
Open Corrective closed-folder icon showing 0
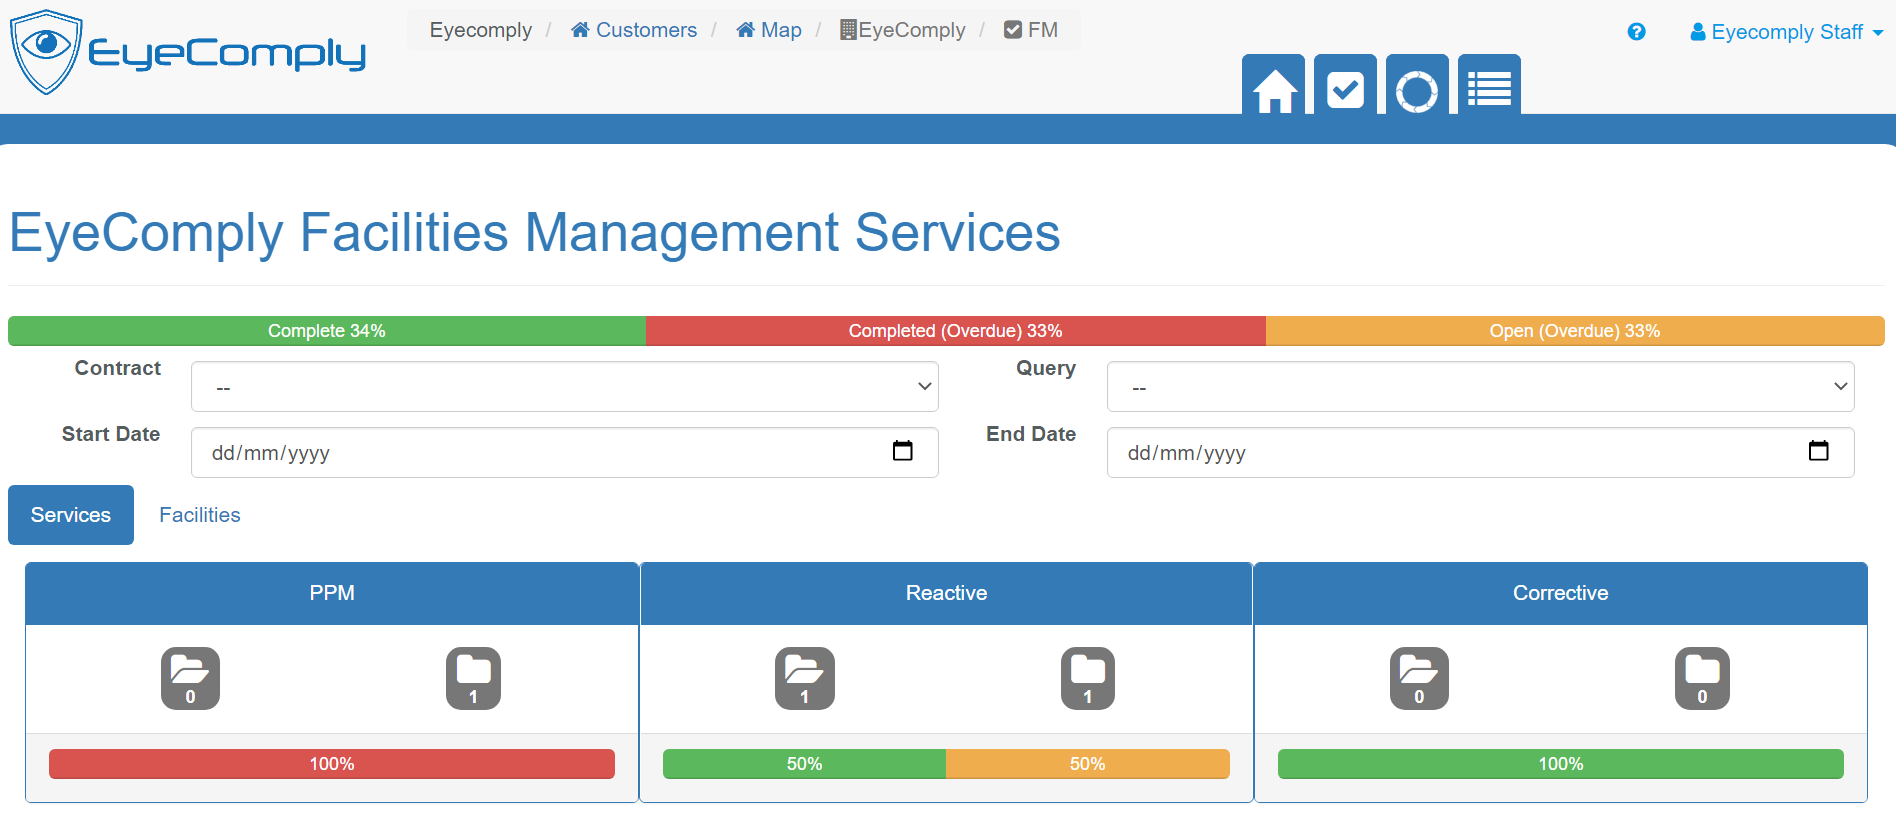click(x=1702, y=678)
